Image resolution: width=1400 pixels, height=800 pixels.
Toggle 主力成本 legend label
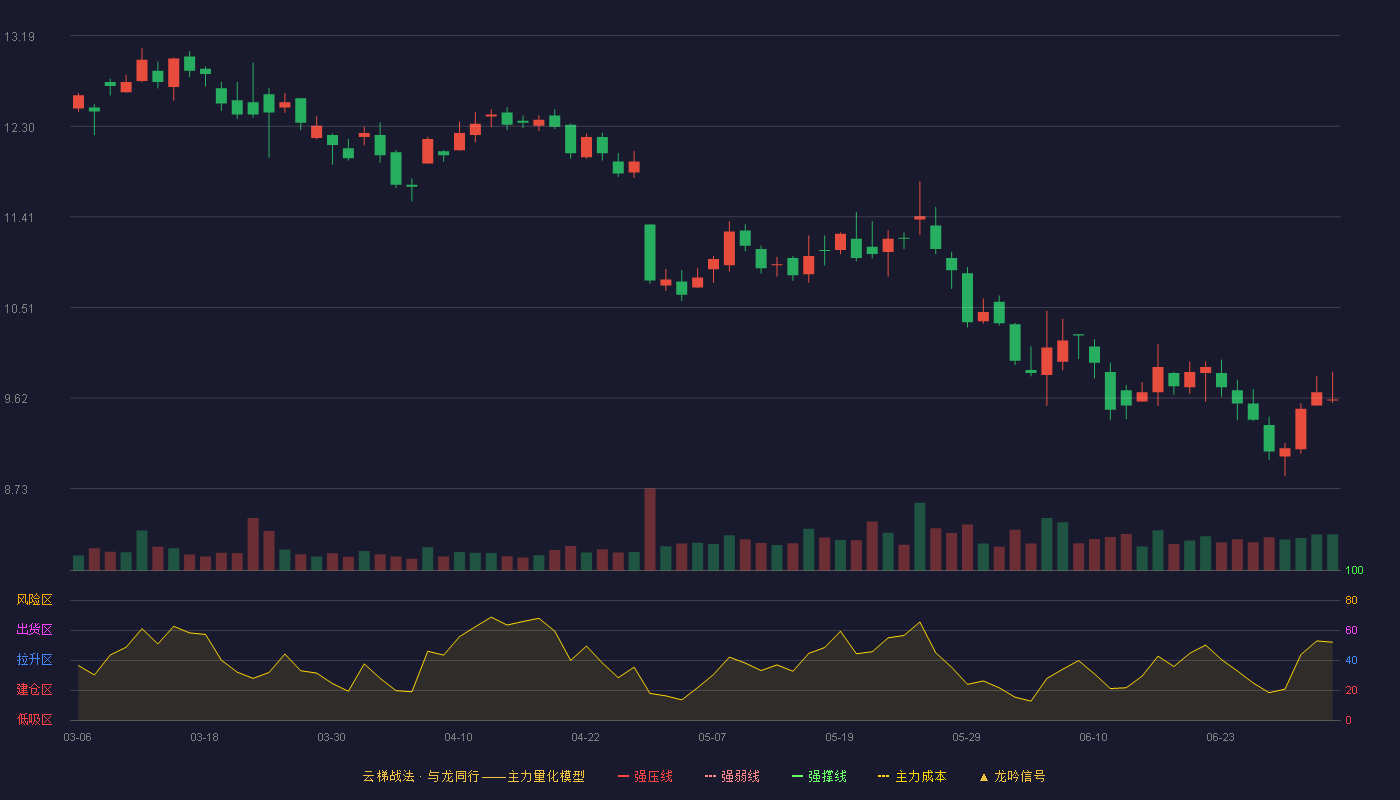[x=920, y=776]
